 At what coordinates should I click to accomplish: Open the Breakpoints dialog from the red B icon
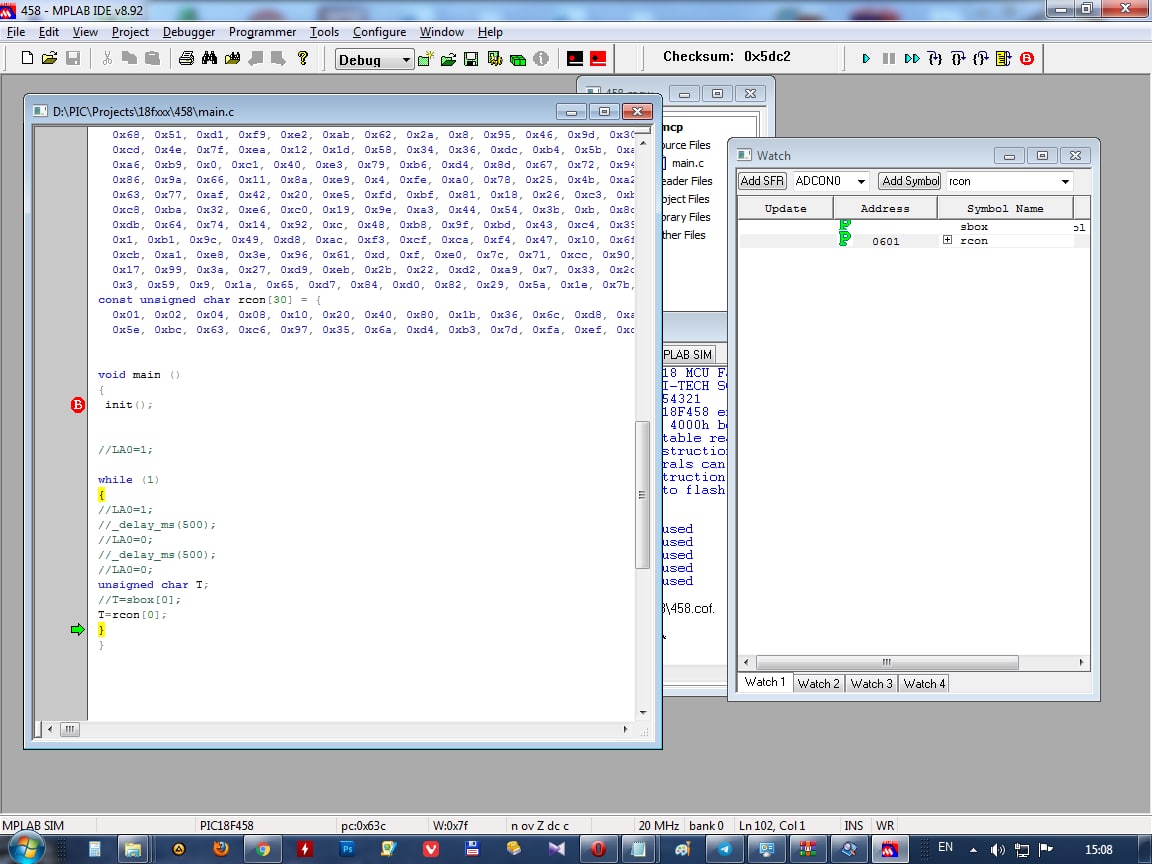click(x=1027, y=58)
